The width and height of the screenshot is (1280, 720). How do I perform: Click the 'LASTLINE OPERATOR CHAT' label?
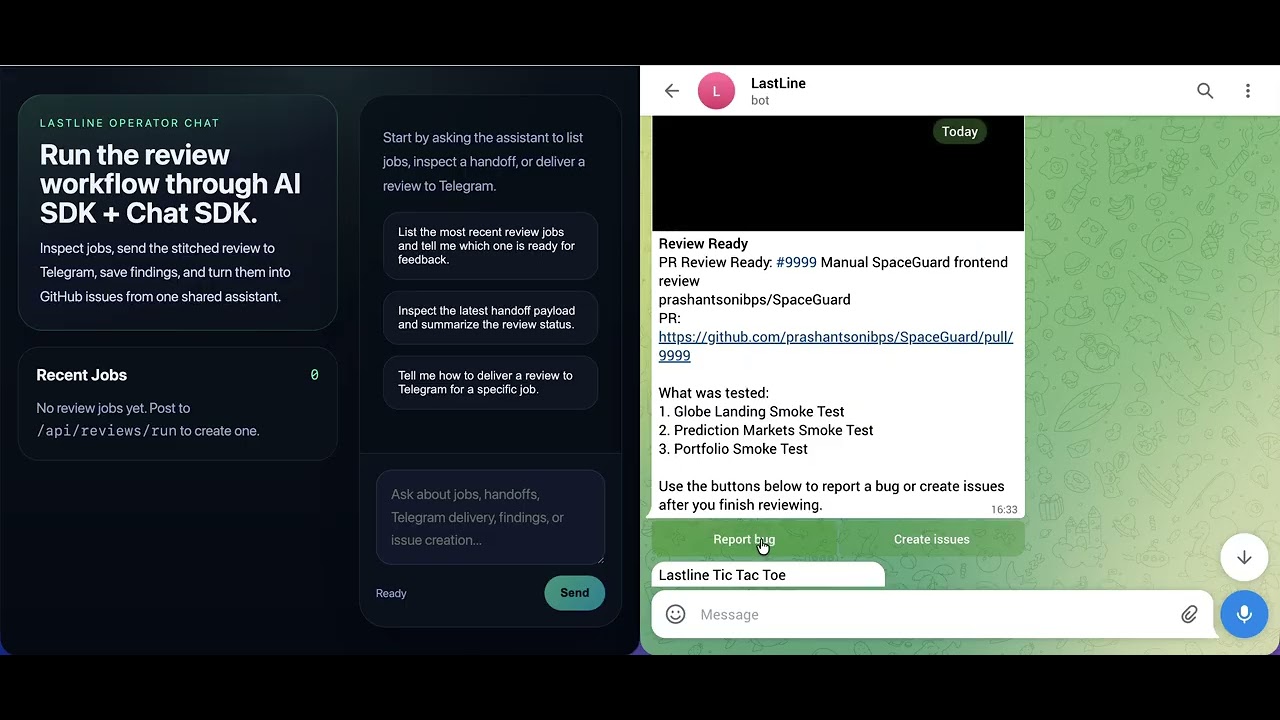click(130, 123)
